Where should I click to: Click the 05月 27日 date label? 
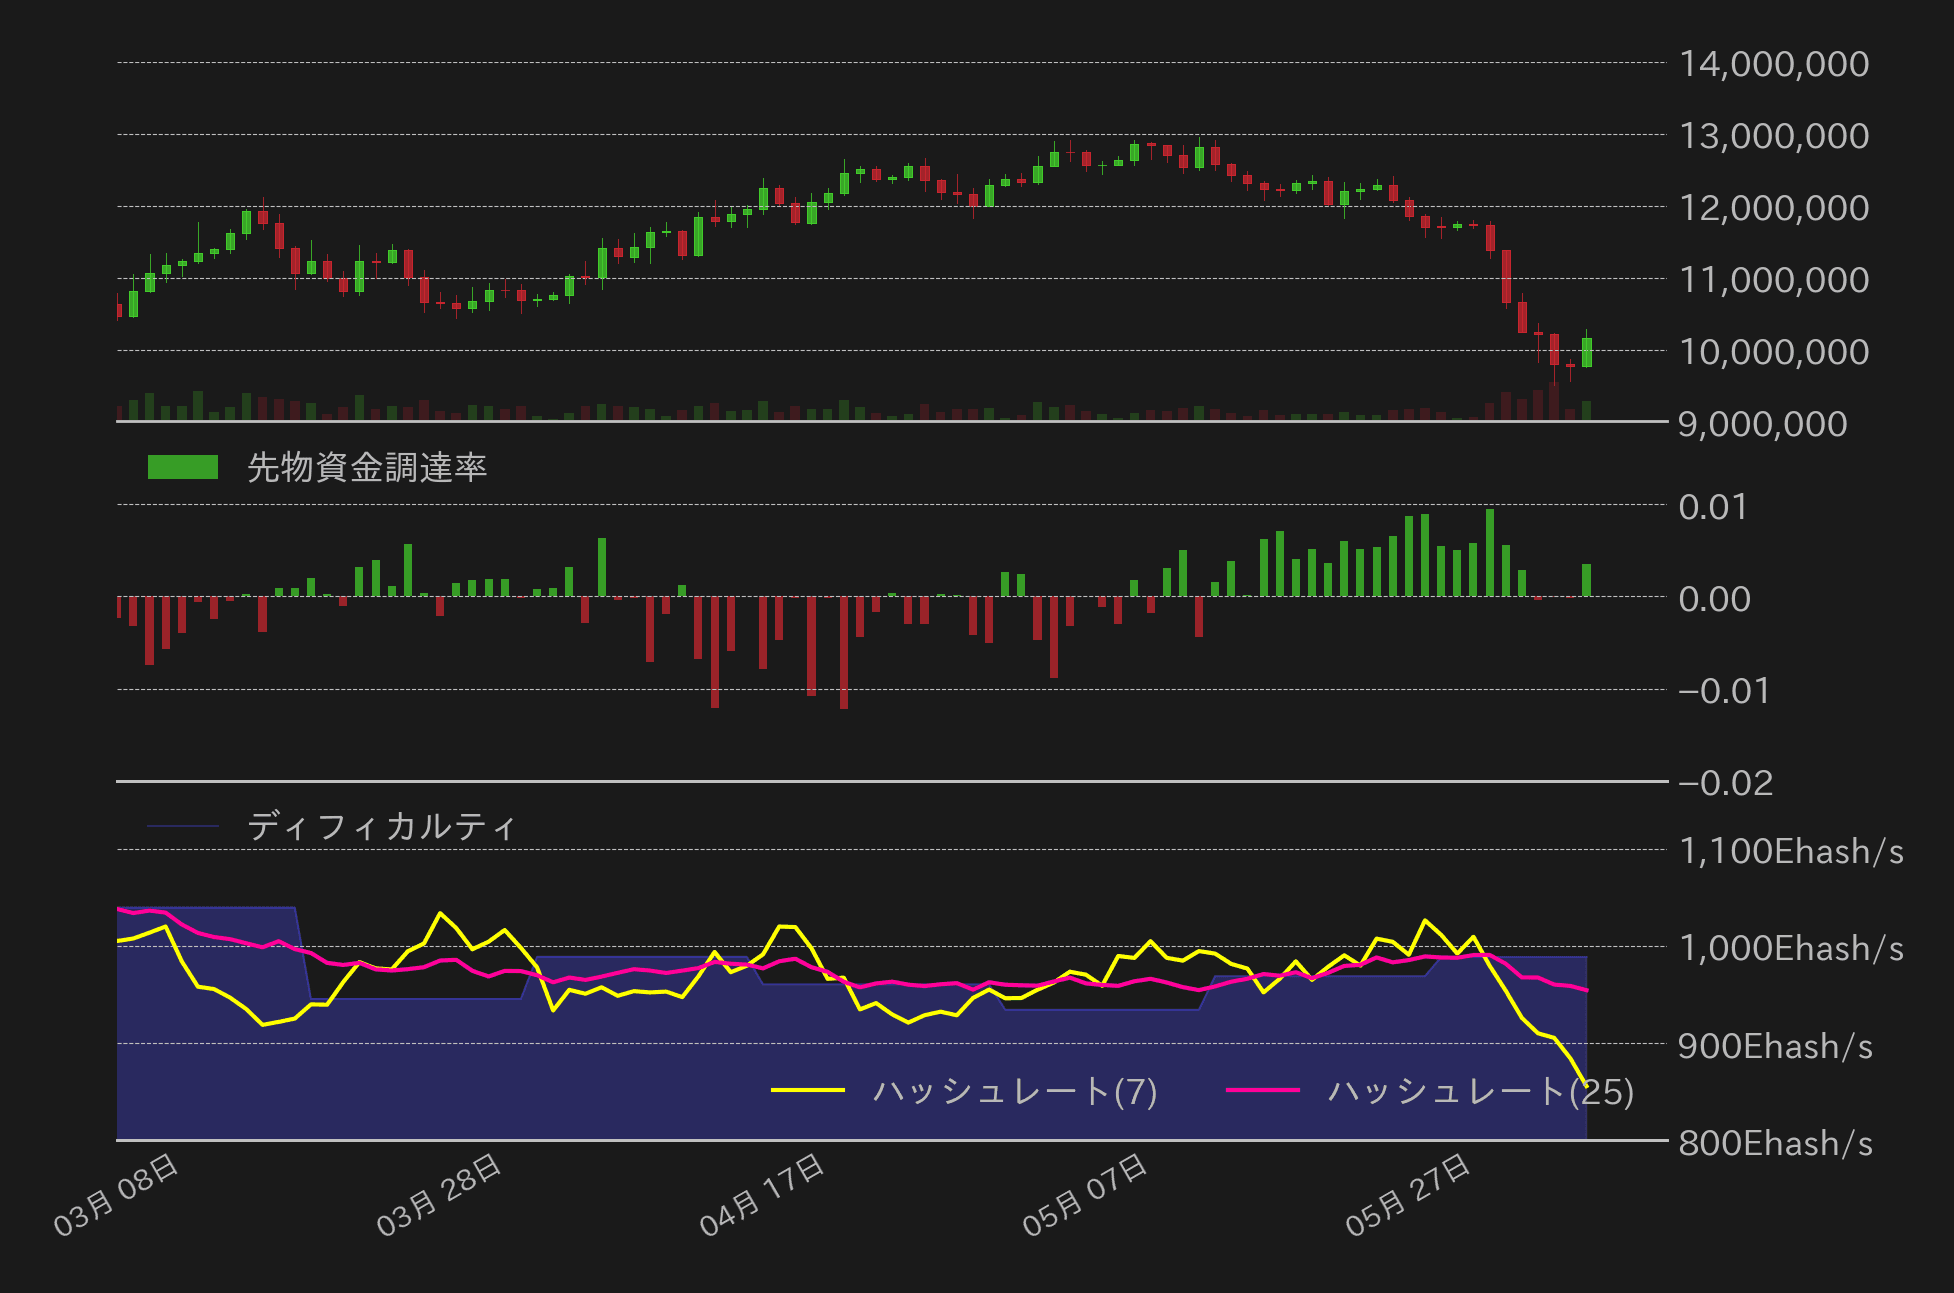1408,1195
